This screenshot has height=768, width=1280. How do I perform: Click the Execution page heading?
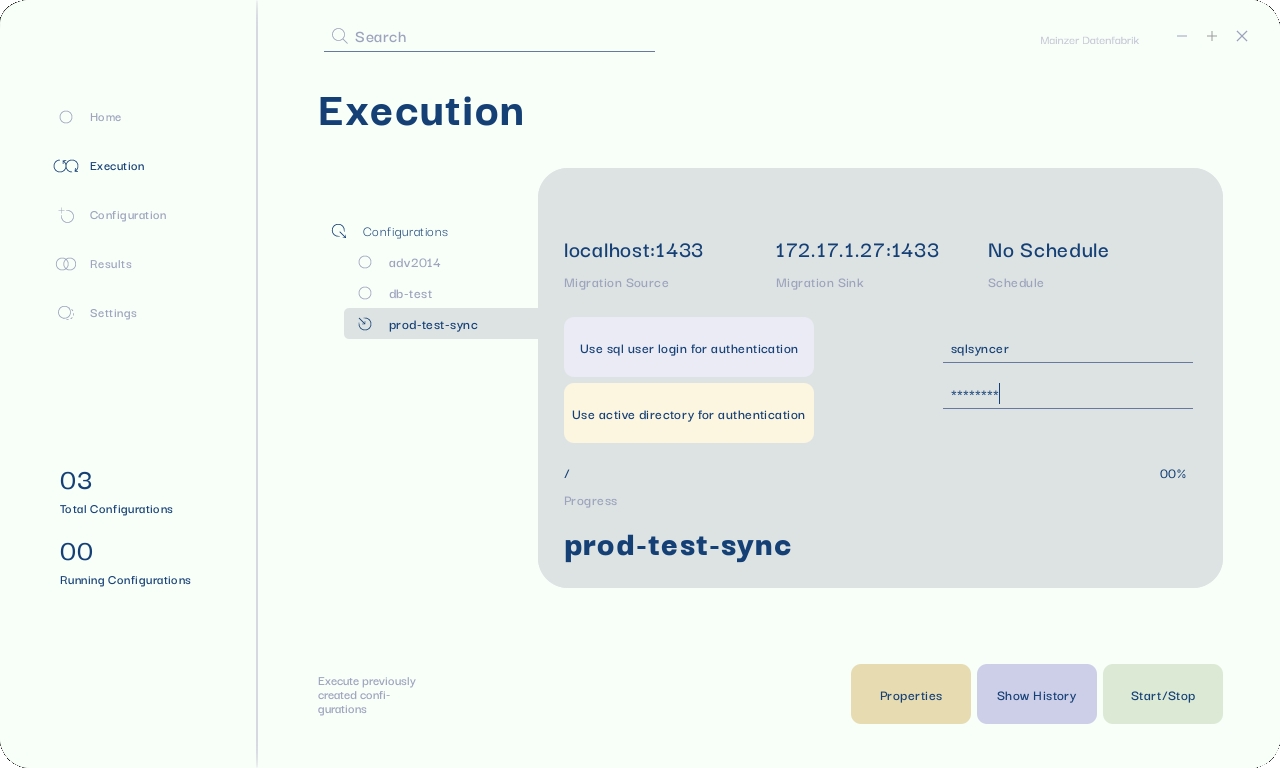click(421, 110)
